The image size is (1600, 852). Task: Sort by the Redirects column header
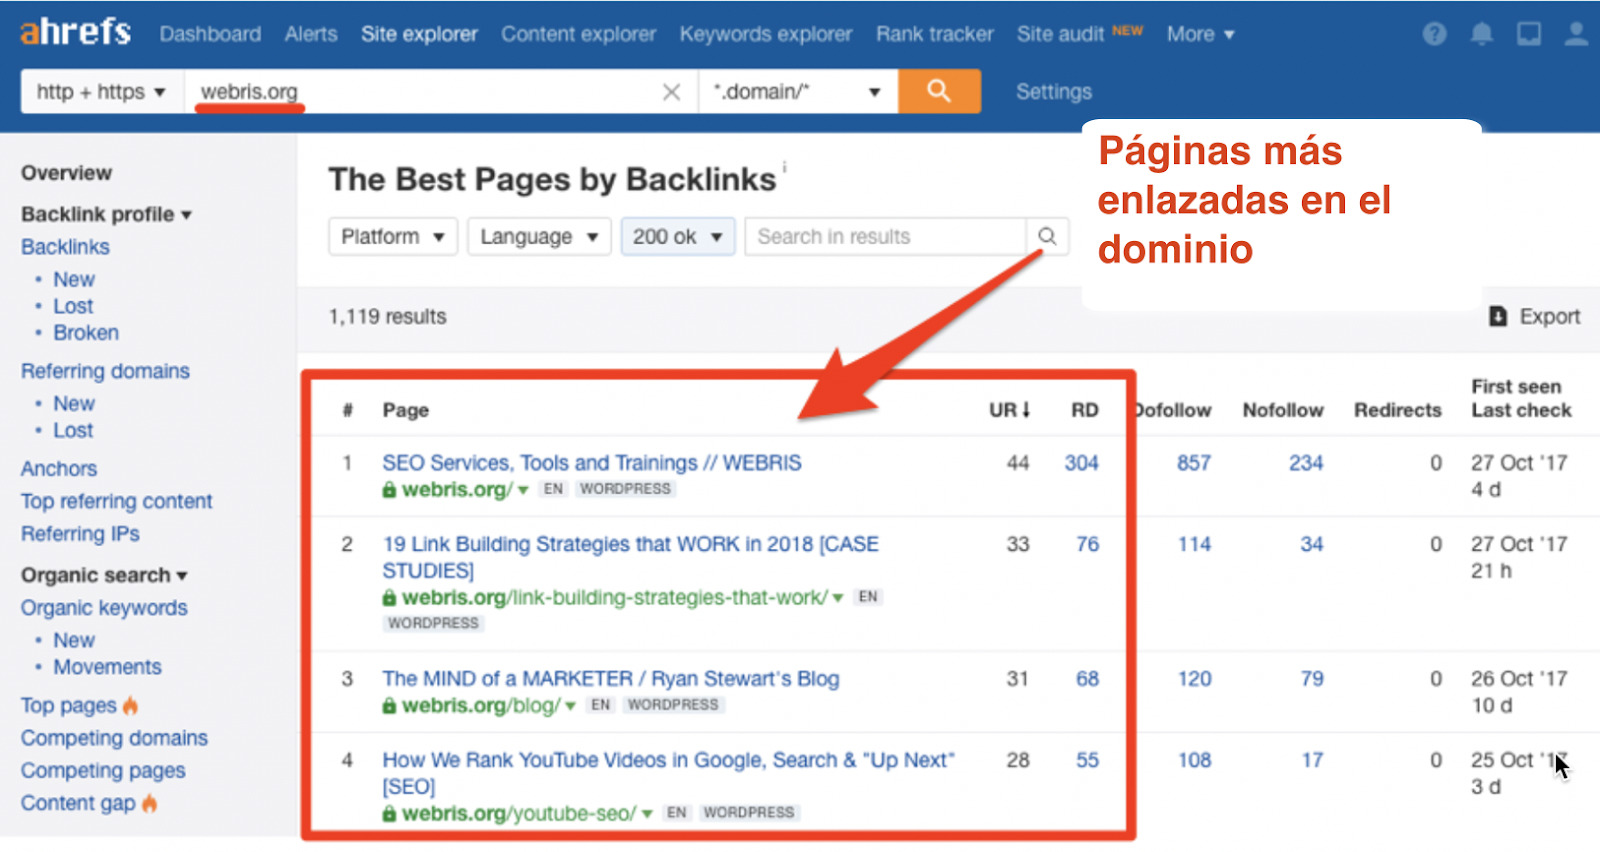tap(1398, 410)
